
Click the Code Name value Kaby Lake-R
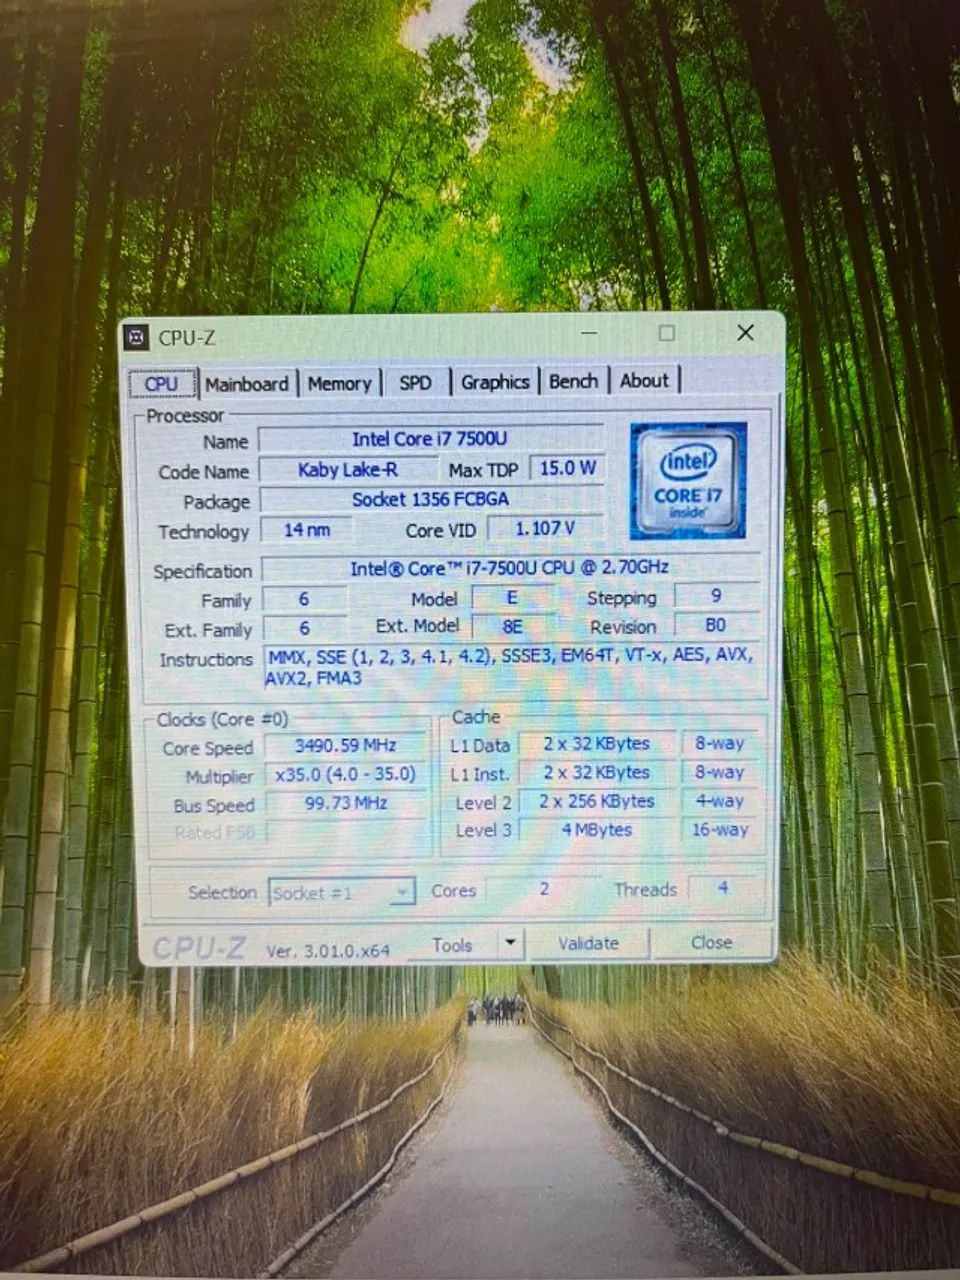[x=348, y=470]
